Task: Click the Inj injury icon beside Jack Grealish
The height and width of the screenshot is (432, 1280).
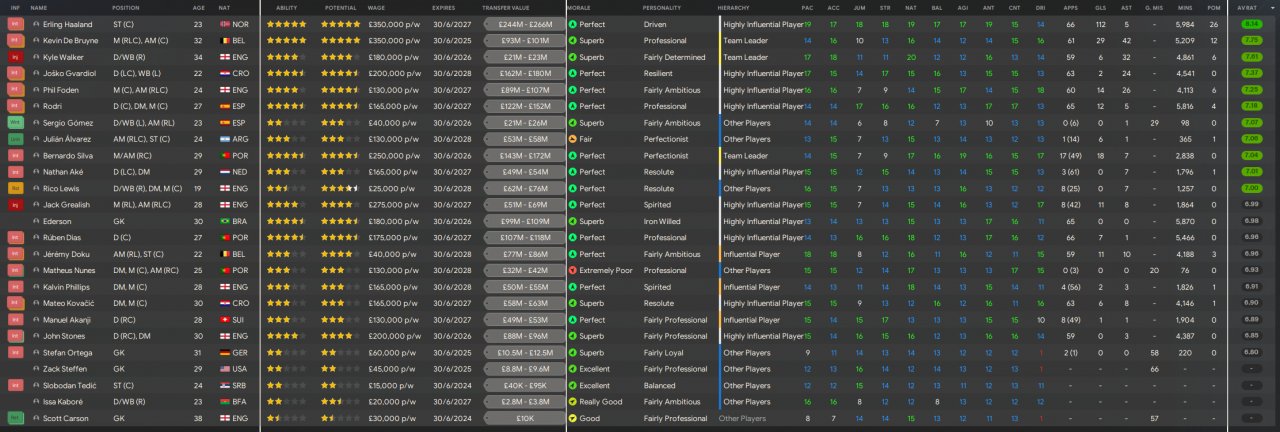Action: (15, 205)
